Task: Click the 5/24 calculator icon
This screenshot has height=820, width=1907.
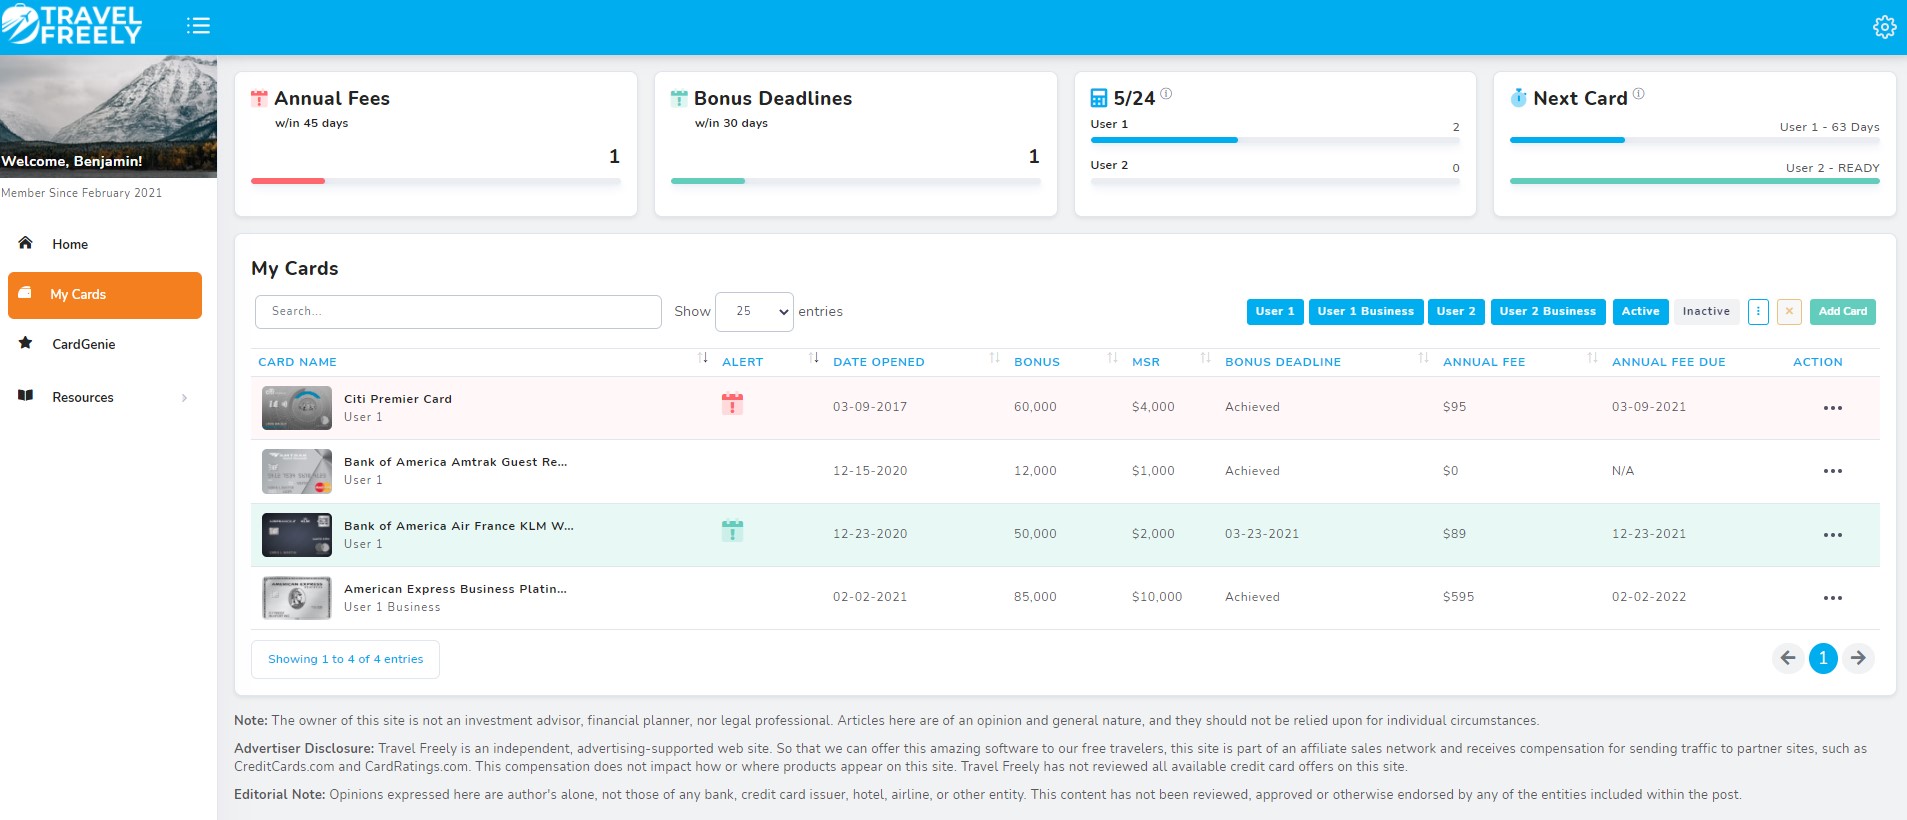Action: tap(1099, 98)
